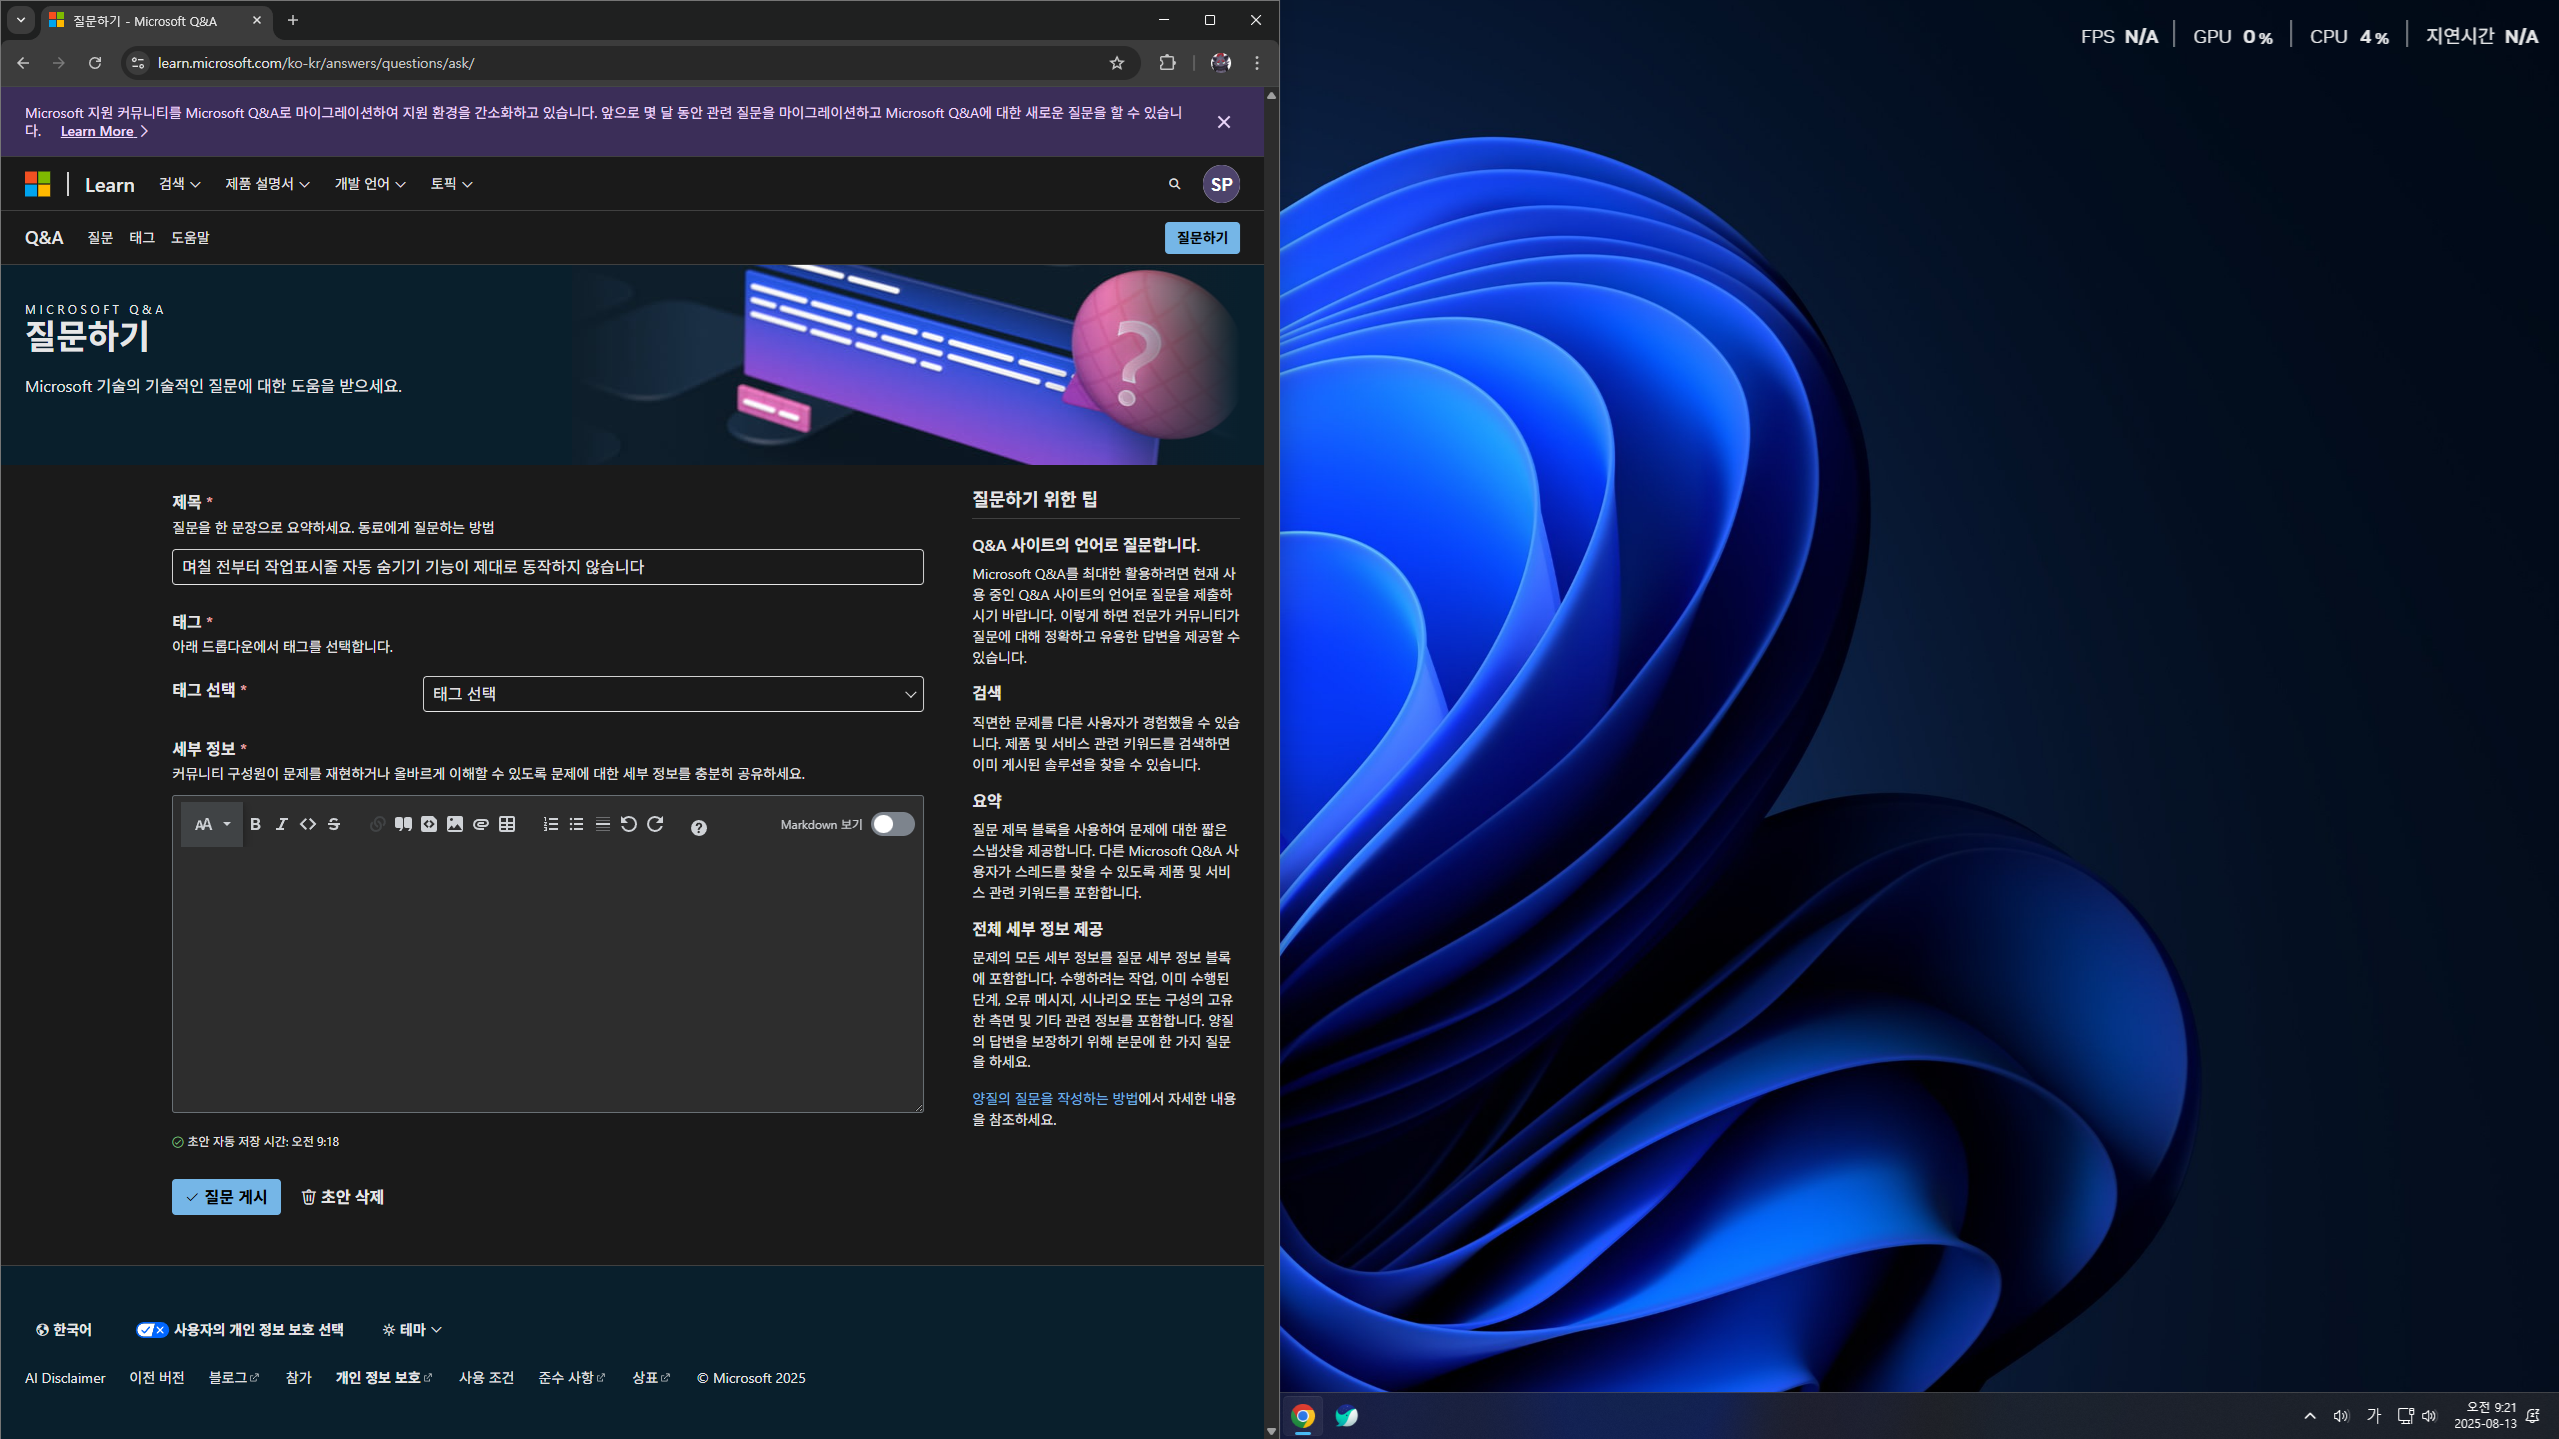2559x1439 pixels.
Task: Attach a file with the paperclip icon
Action: click(481, 824)
